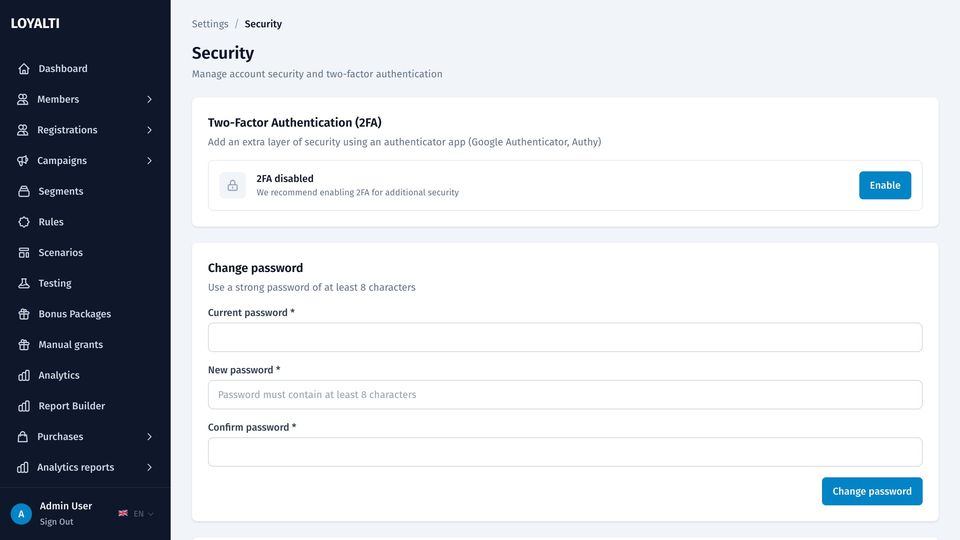Click 'We recommend enabling 2FA' text

[x=358, y=192]
